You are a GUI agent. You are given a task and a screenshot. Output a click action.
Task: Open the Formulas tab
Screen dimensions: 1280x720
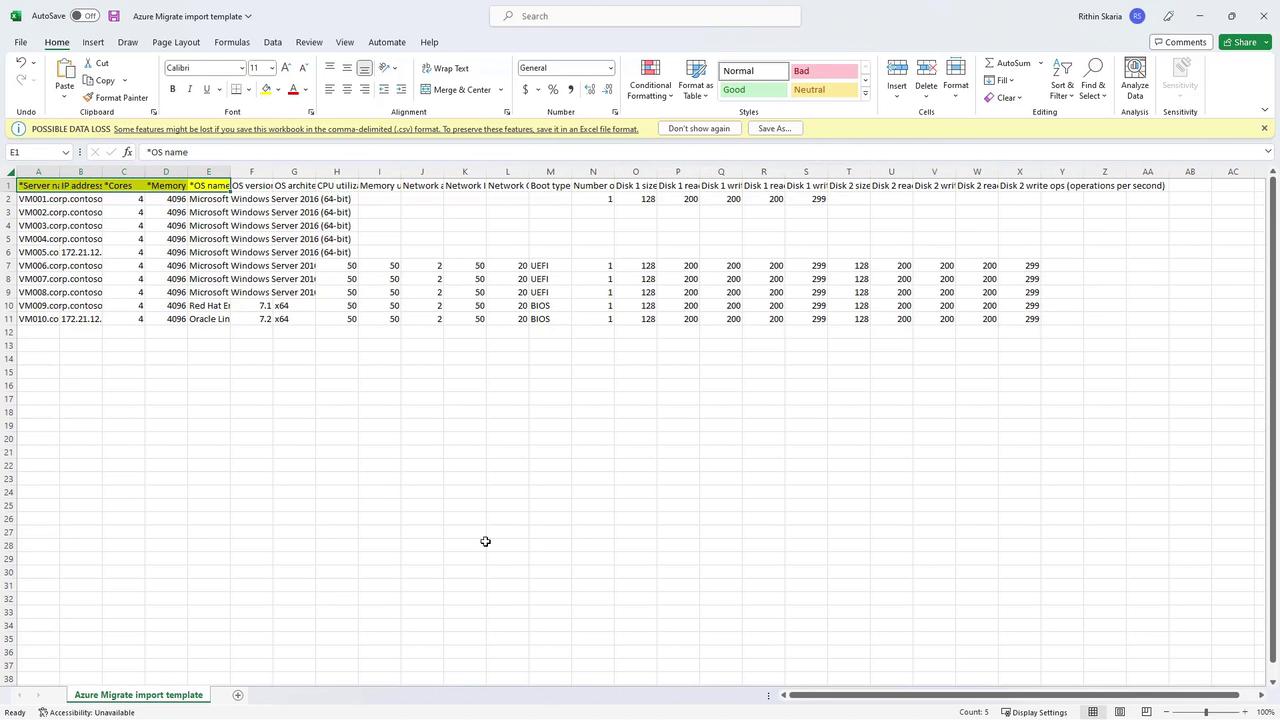pyautogui.click(x=231, y=42)
